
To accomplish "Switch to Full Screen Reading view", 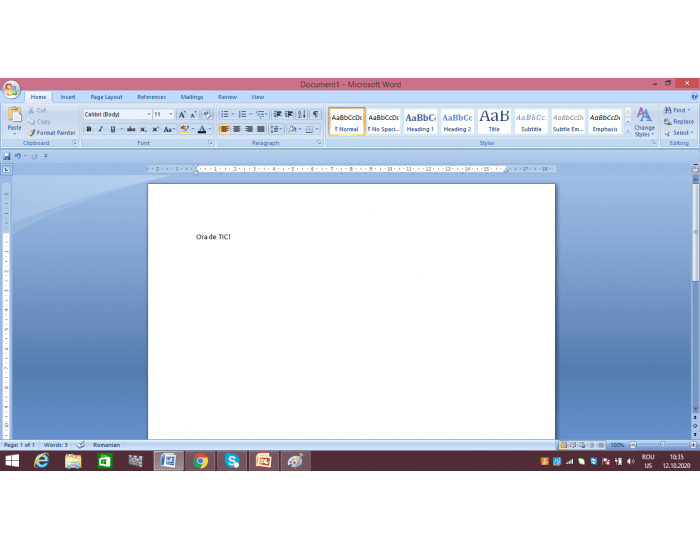I will 573,445.
